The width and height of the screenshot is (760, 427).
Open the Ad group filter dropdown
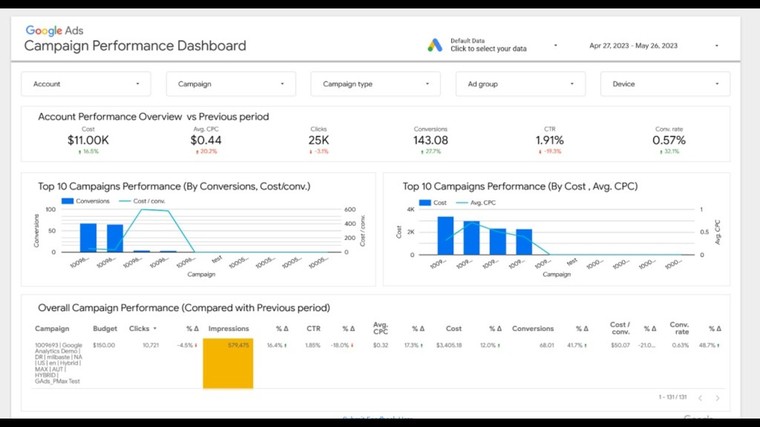520,84
